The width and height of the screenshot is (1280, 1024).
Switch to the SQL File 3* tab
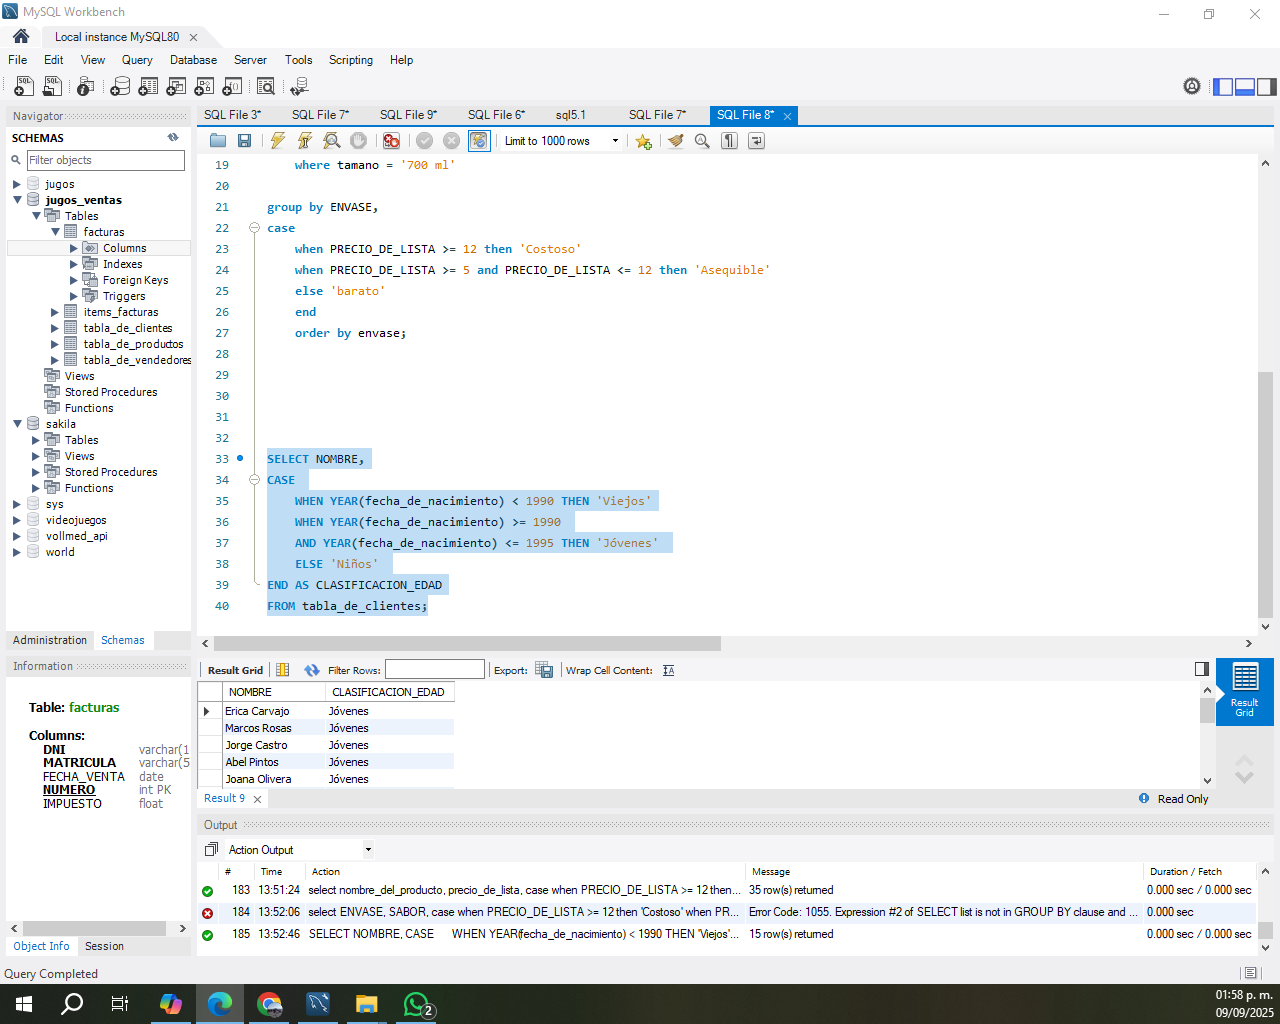pyautogui.click(x=232, y=115)
